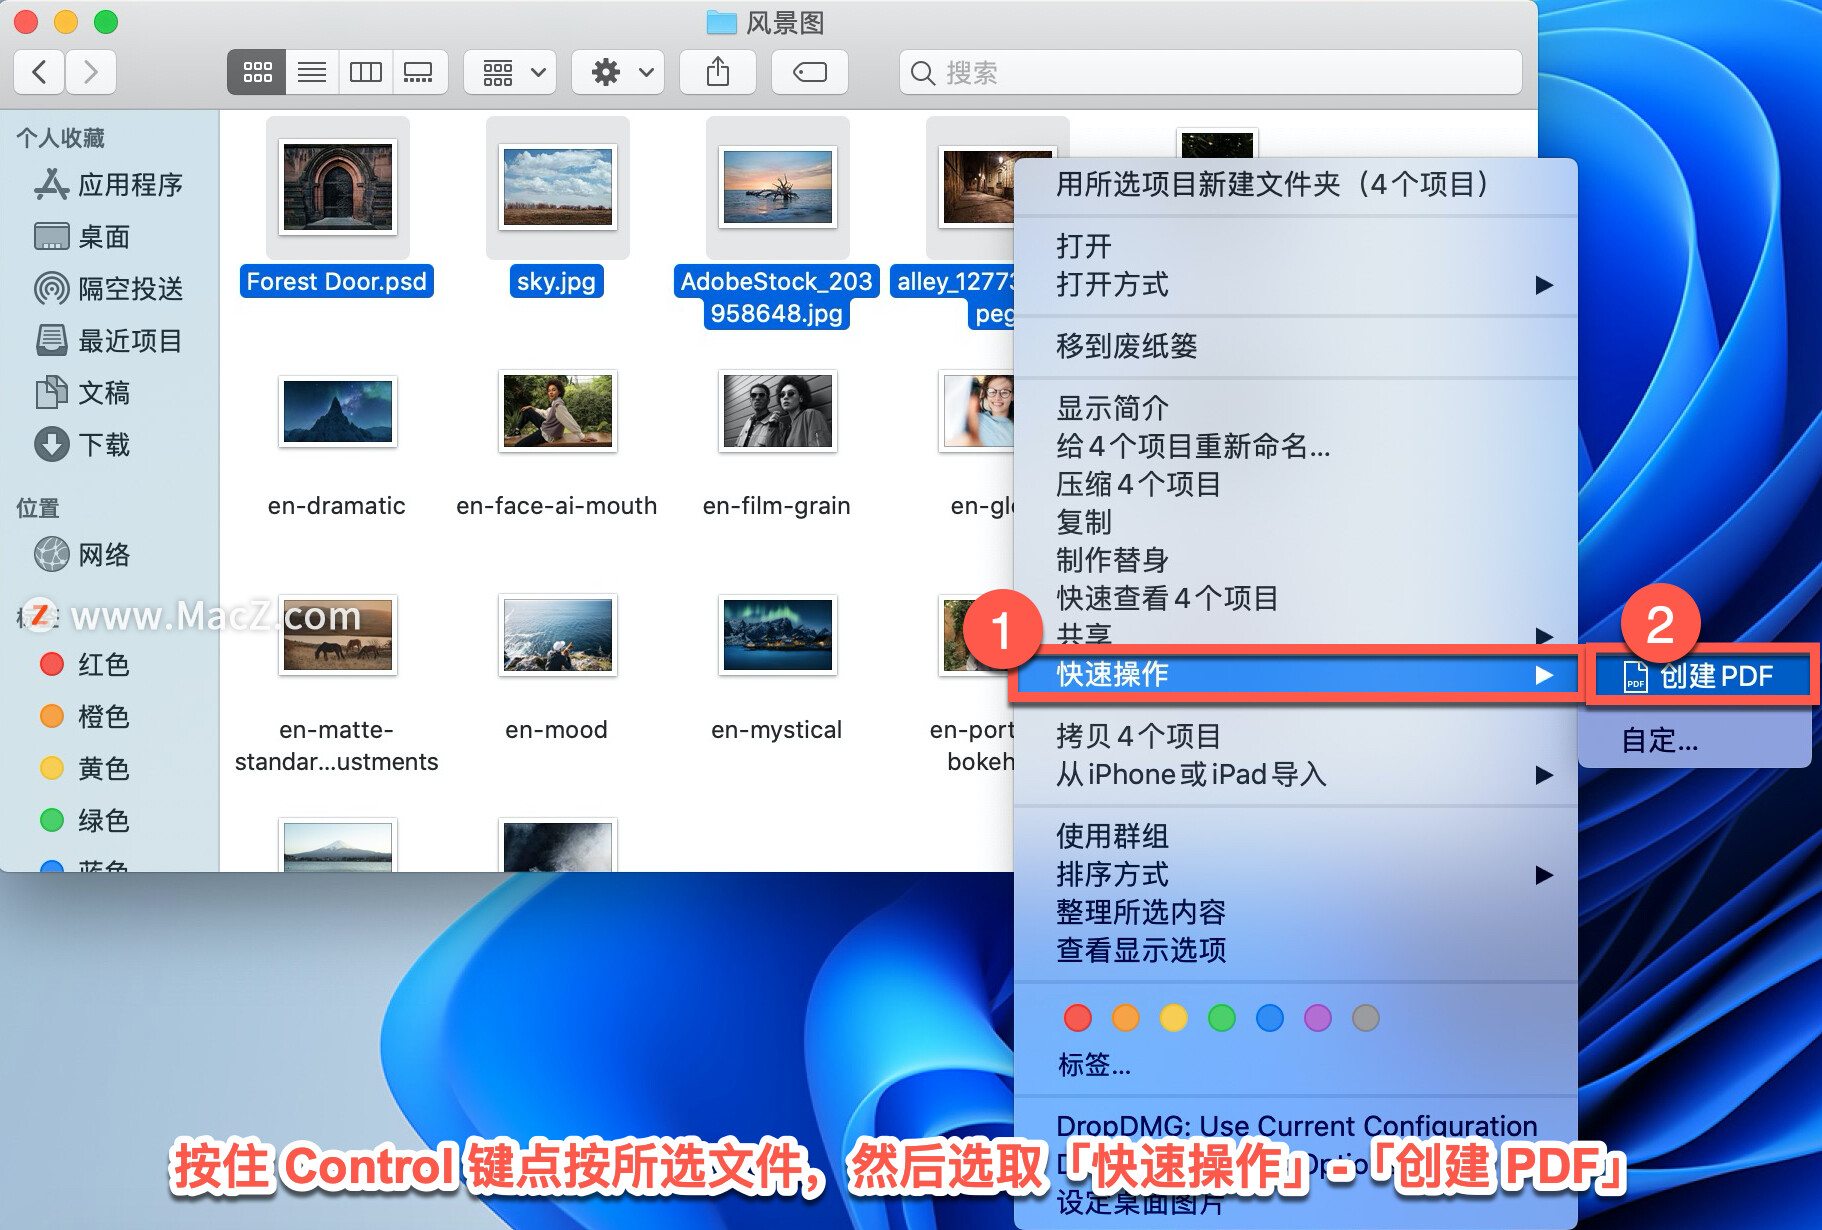The width and height of the screenshot is (1822, 1230).
Task: Select the en-mystical image file
Action: point(778,635)
